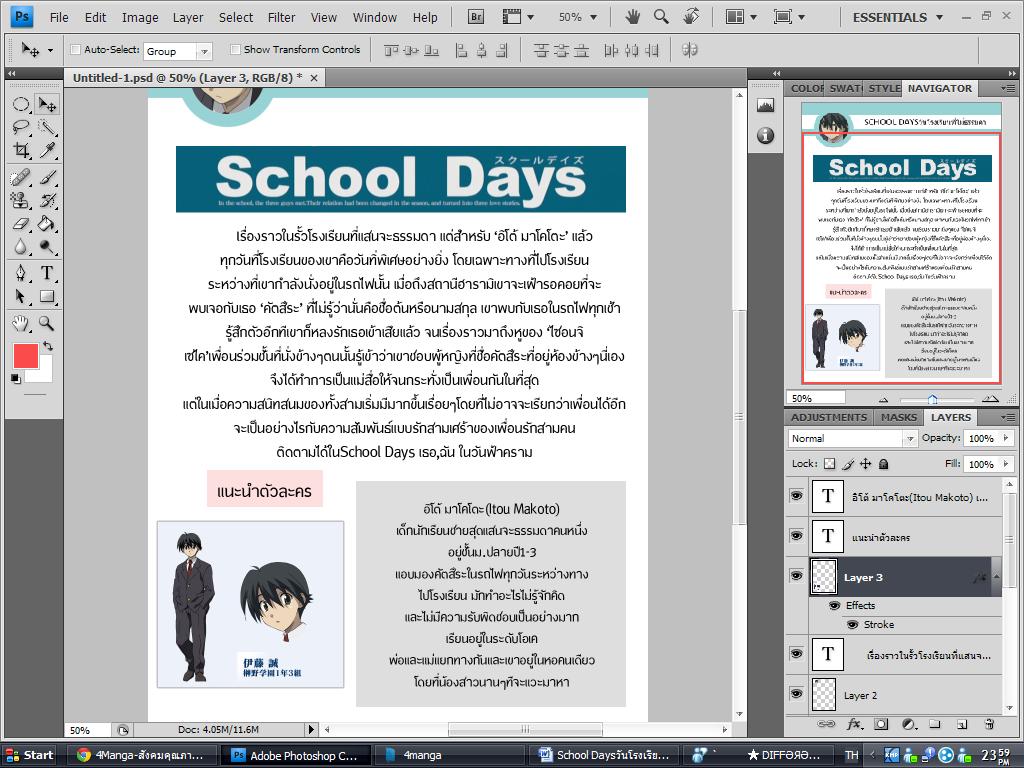Open the Opacity slider arrow

click(1006, 438)
